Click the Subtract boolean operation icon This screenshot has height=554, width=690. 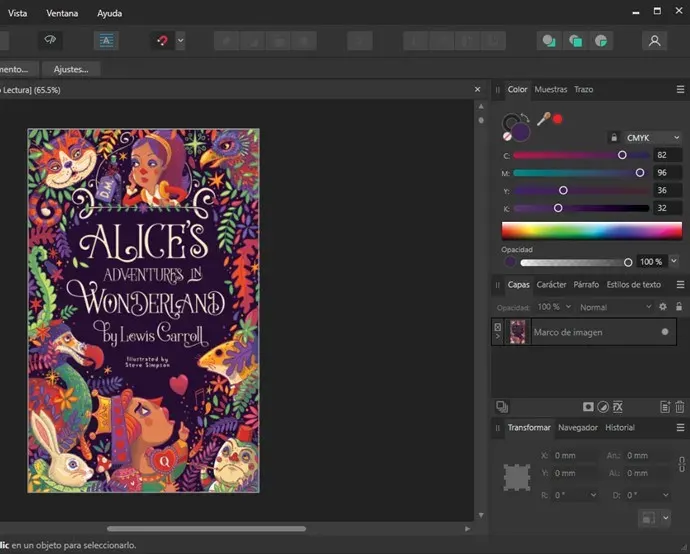coord(575,41)
